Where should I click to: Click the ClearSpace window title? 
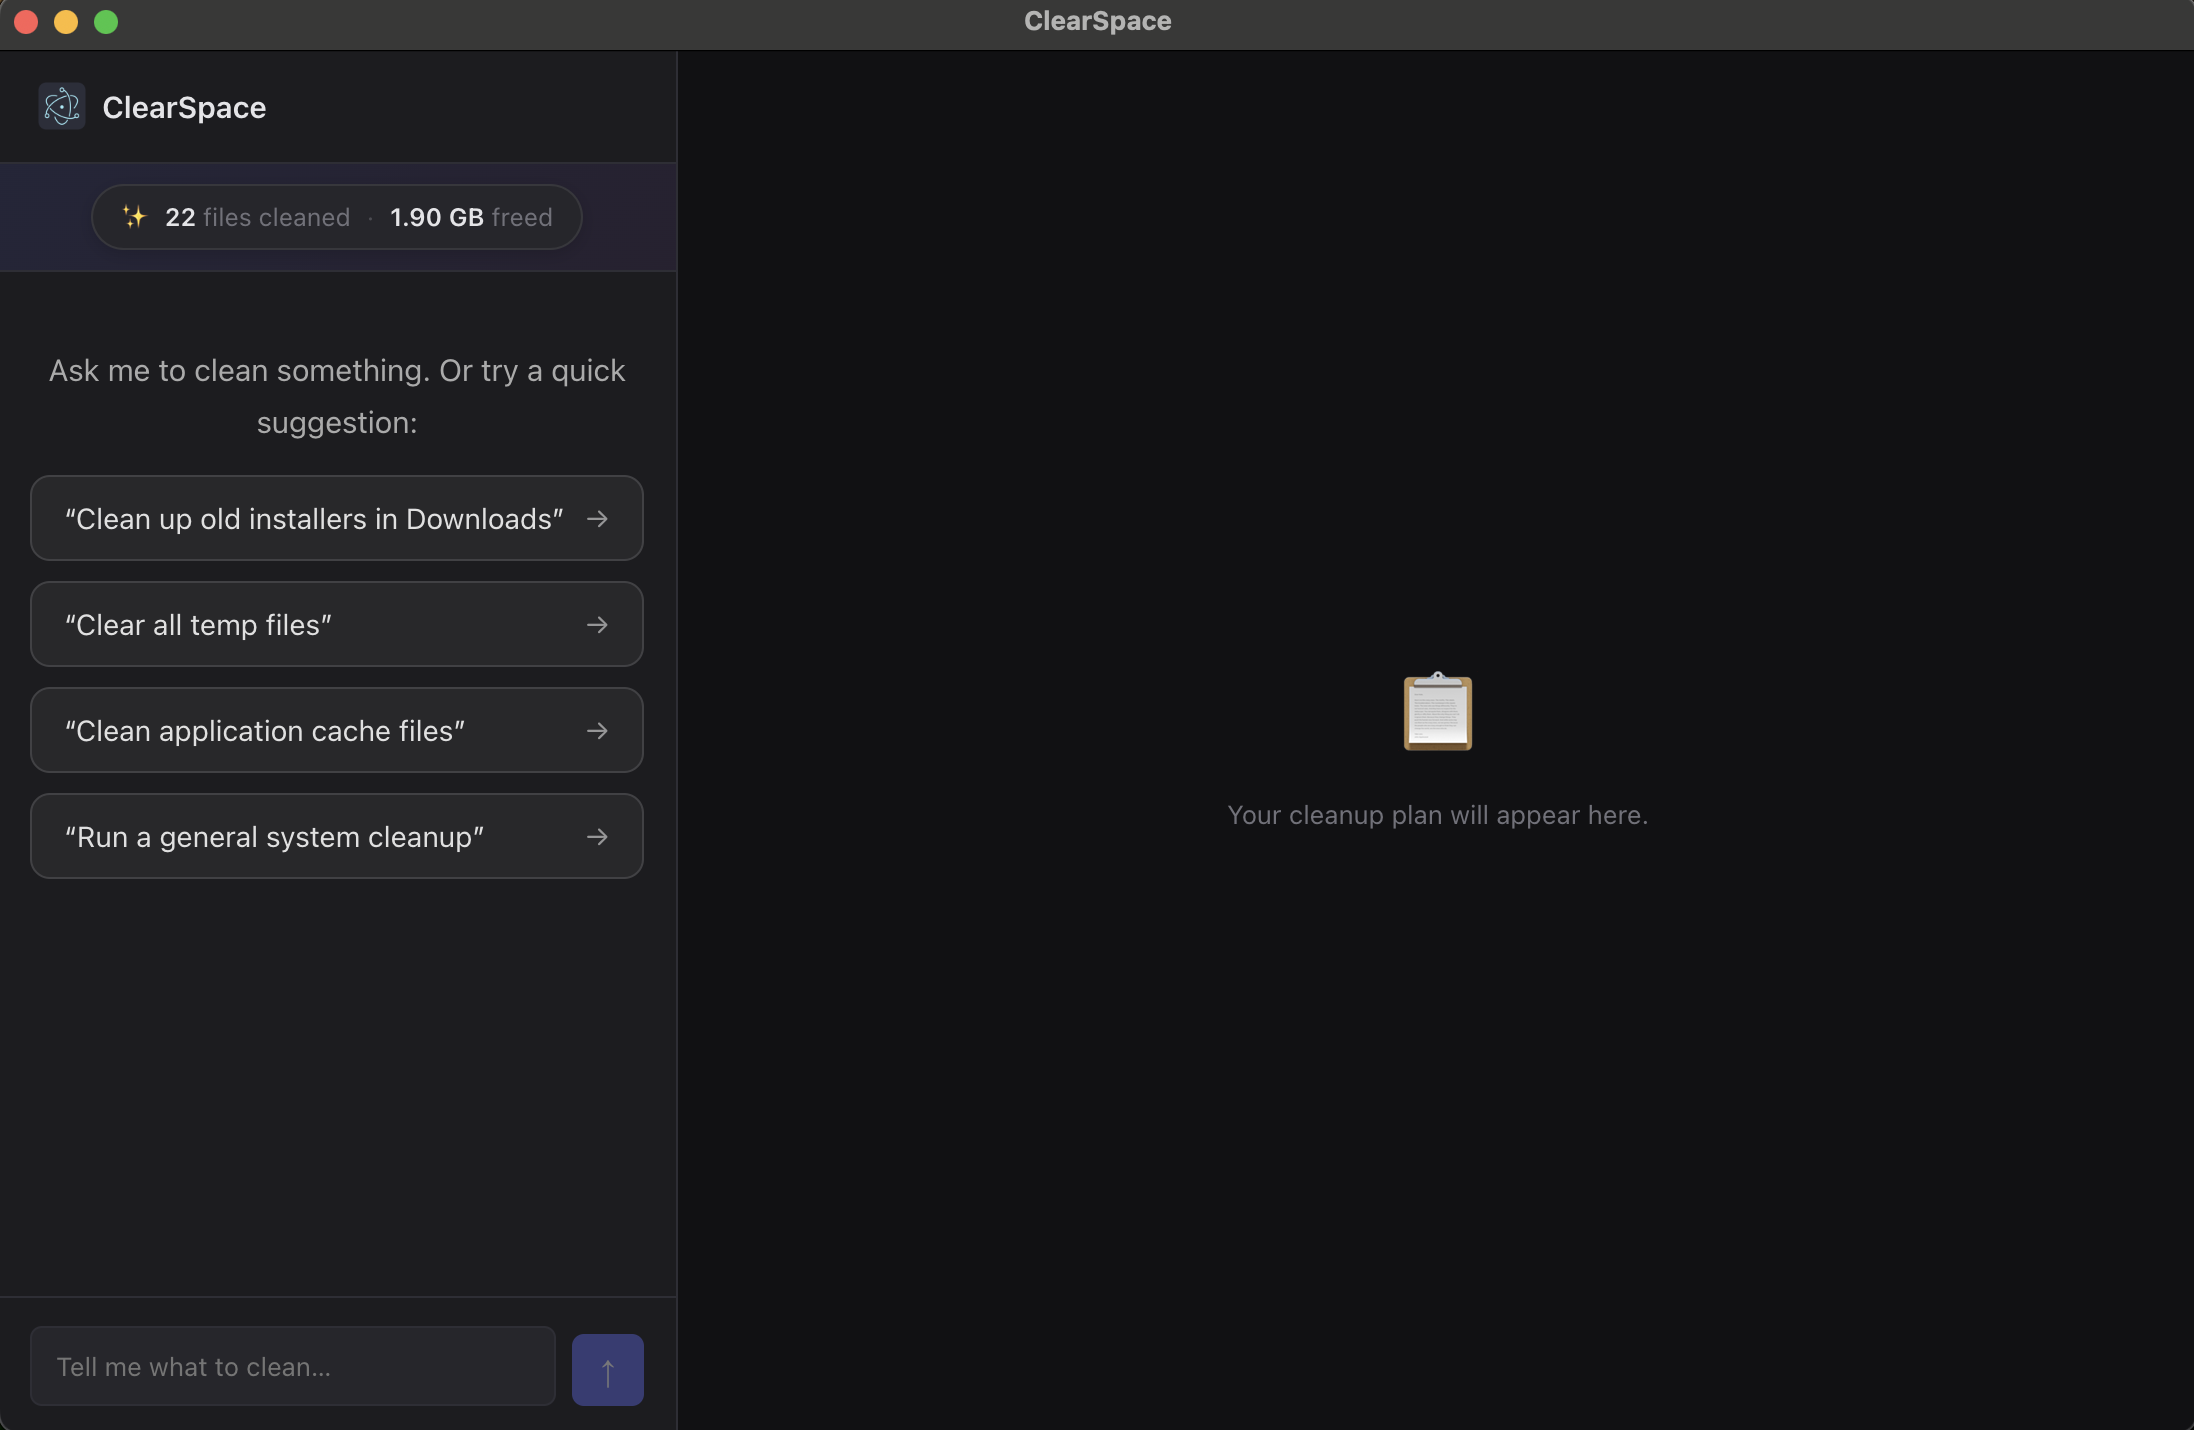[x=1097, y=21]
